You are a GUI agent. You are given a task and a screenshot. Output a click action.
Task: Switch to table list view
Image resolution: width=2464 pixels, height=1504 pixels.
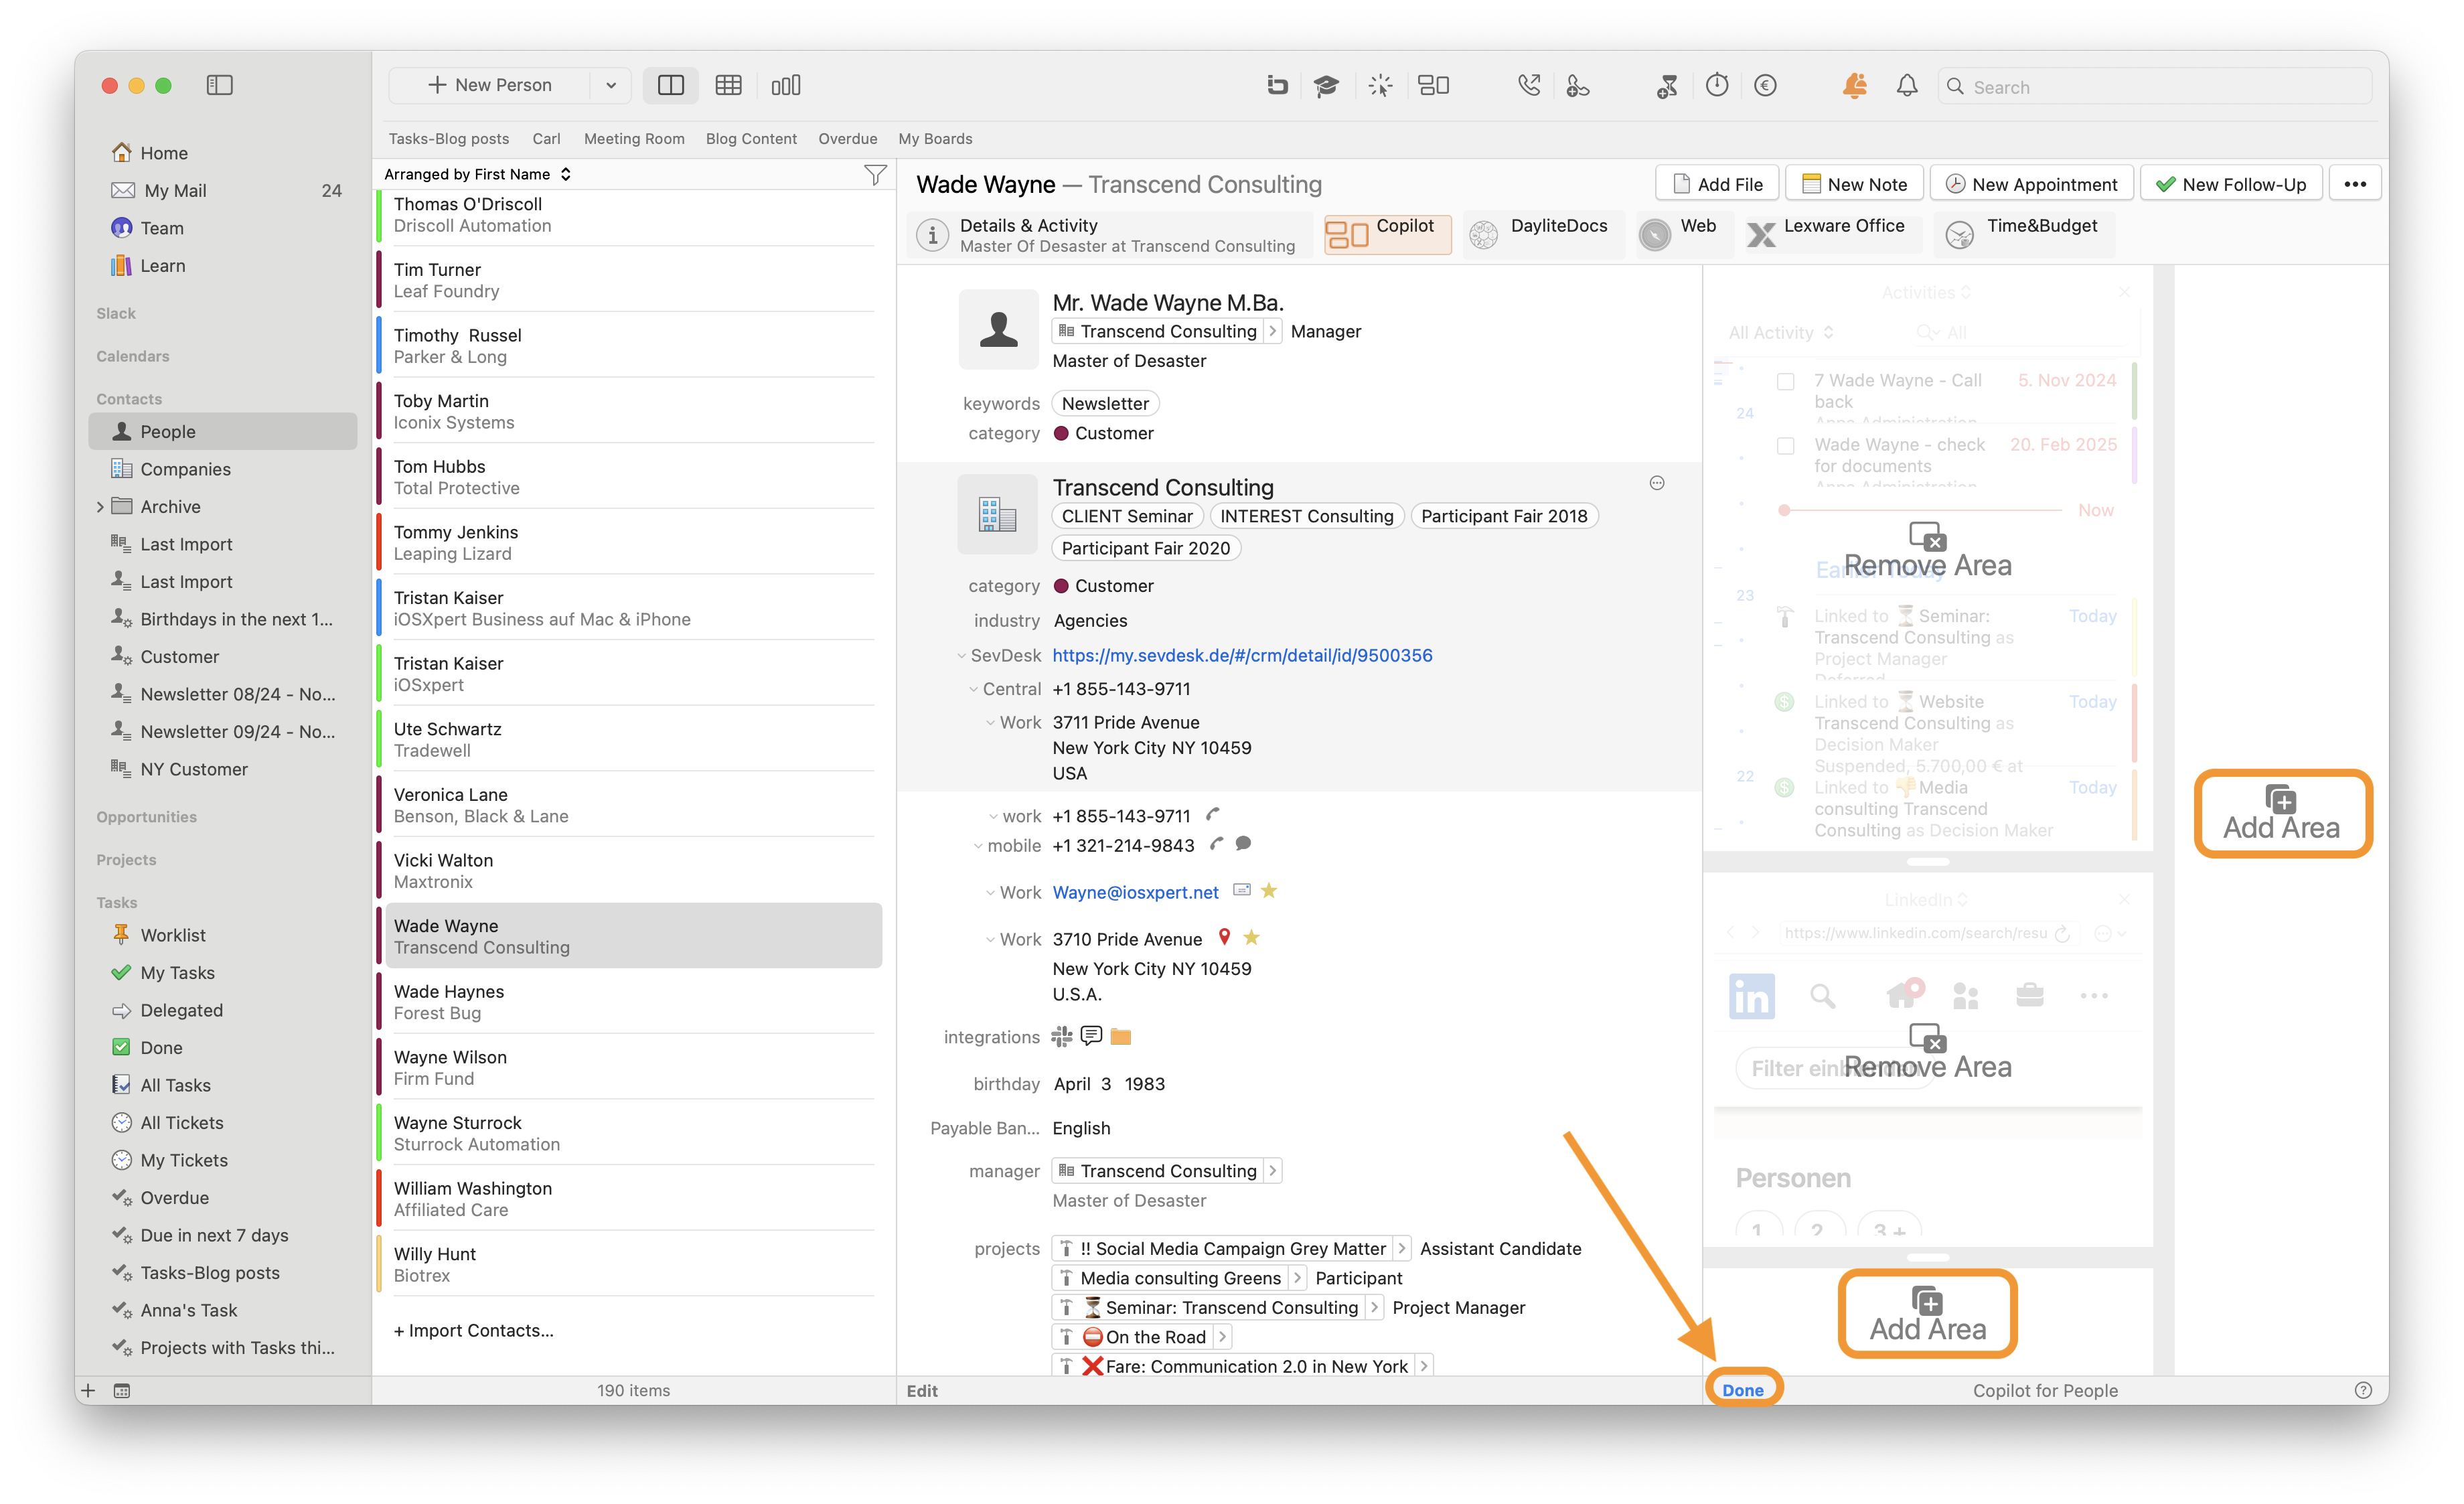tap(728, 85)
